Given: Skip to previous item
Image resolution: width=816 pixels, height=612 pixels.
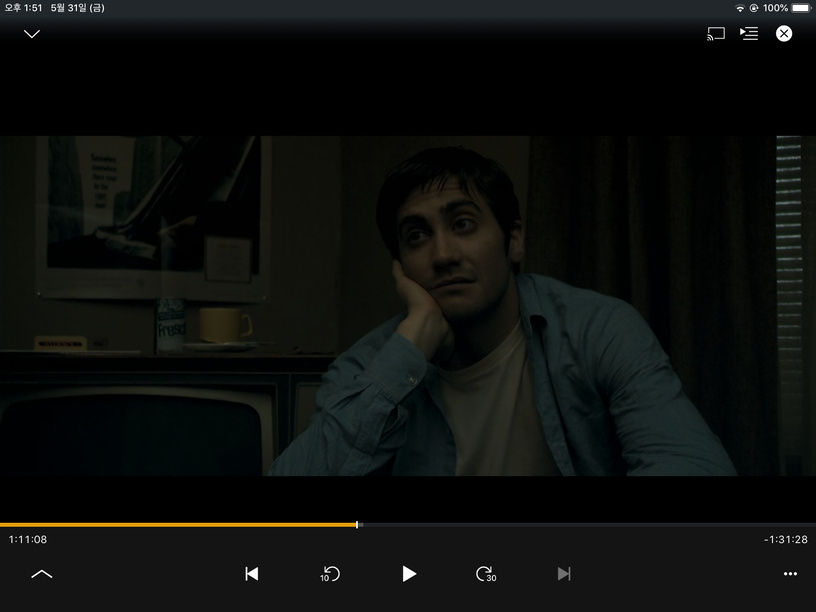Looking at the screenshot, I should pos(252,574).
